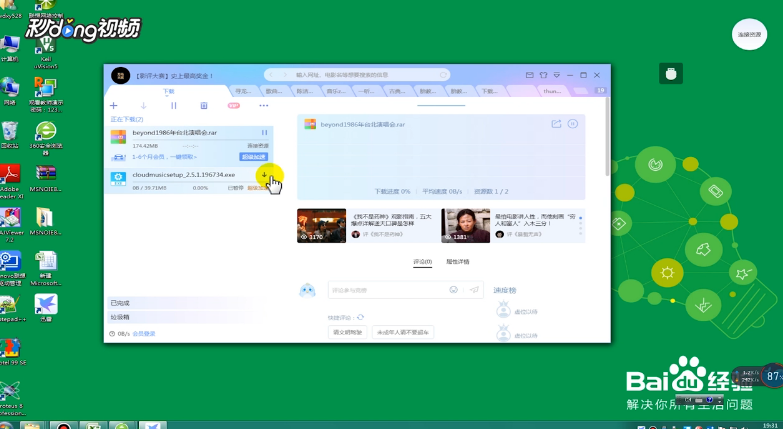Image resolution: width=783 pixels, height=429 pixels.
Task: Click the back arrow in the address bar
Action: (271, 75)
